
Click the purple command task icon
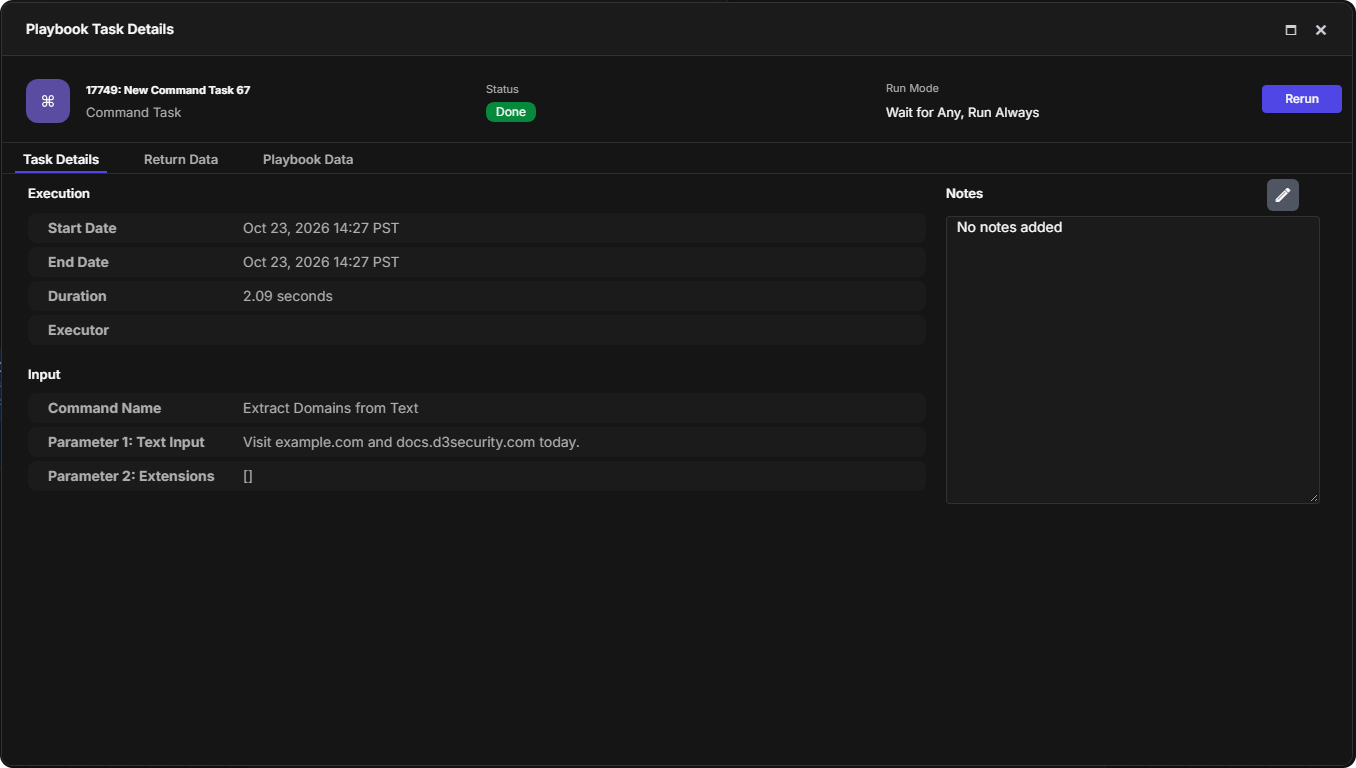pos(48,101)
